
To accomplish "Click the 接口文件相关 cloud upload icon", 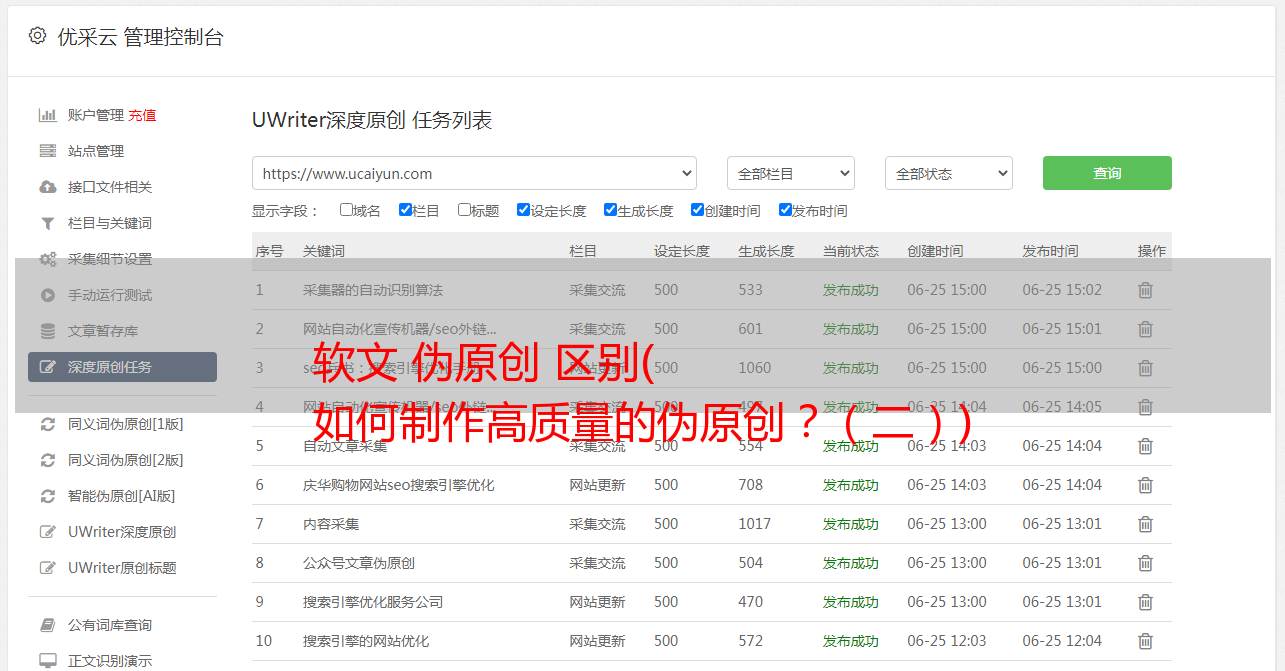I will 48,187.
